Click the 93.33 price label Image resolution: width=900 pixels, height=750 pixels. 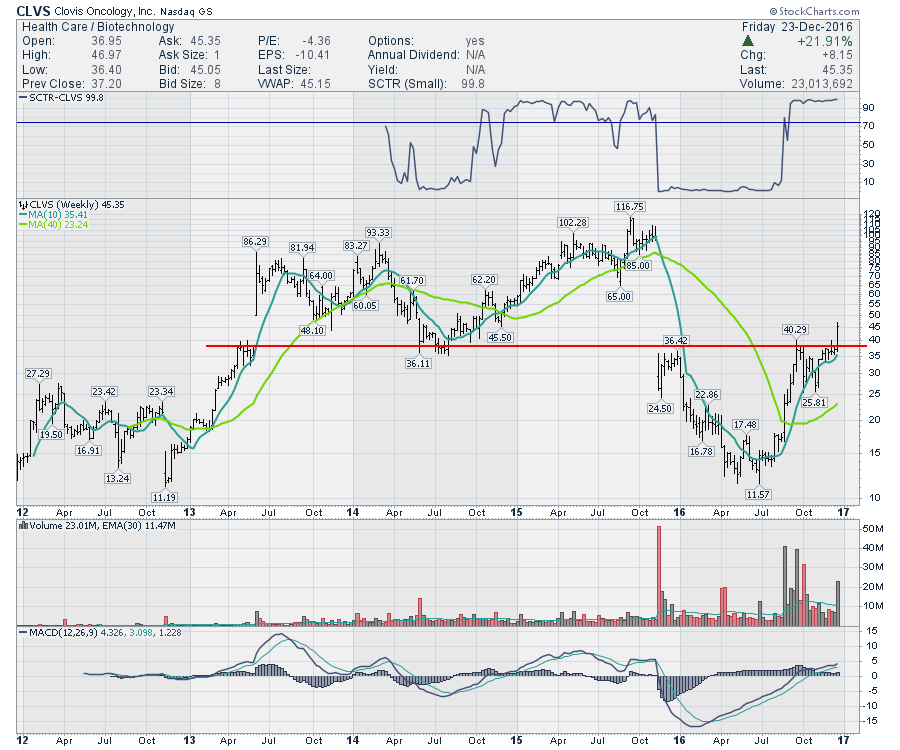[378, 232]
